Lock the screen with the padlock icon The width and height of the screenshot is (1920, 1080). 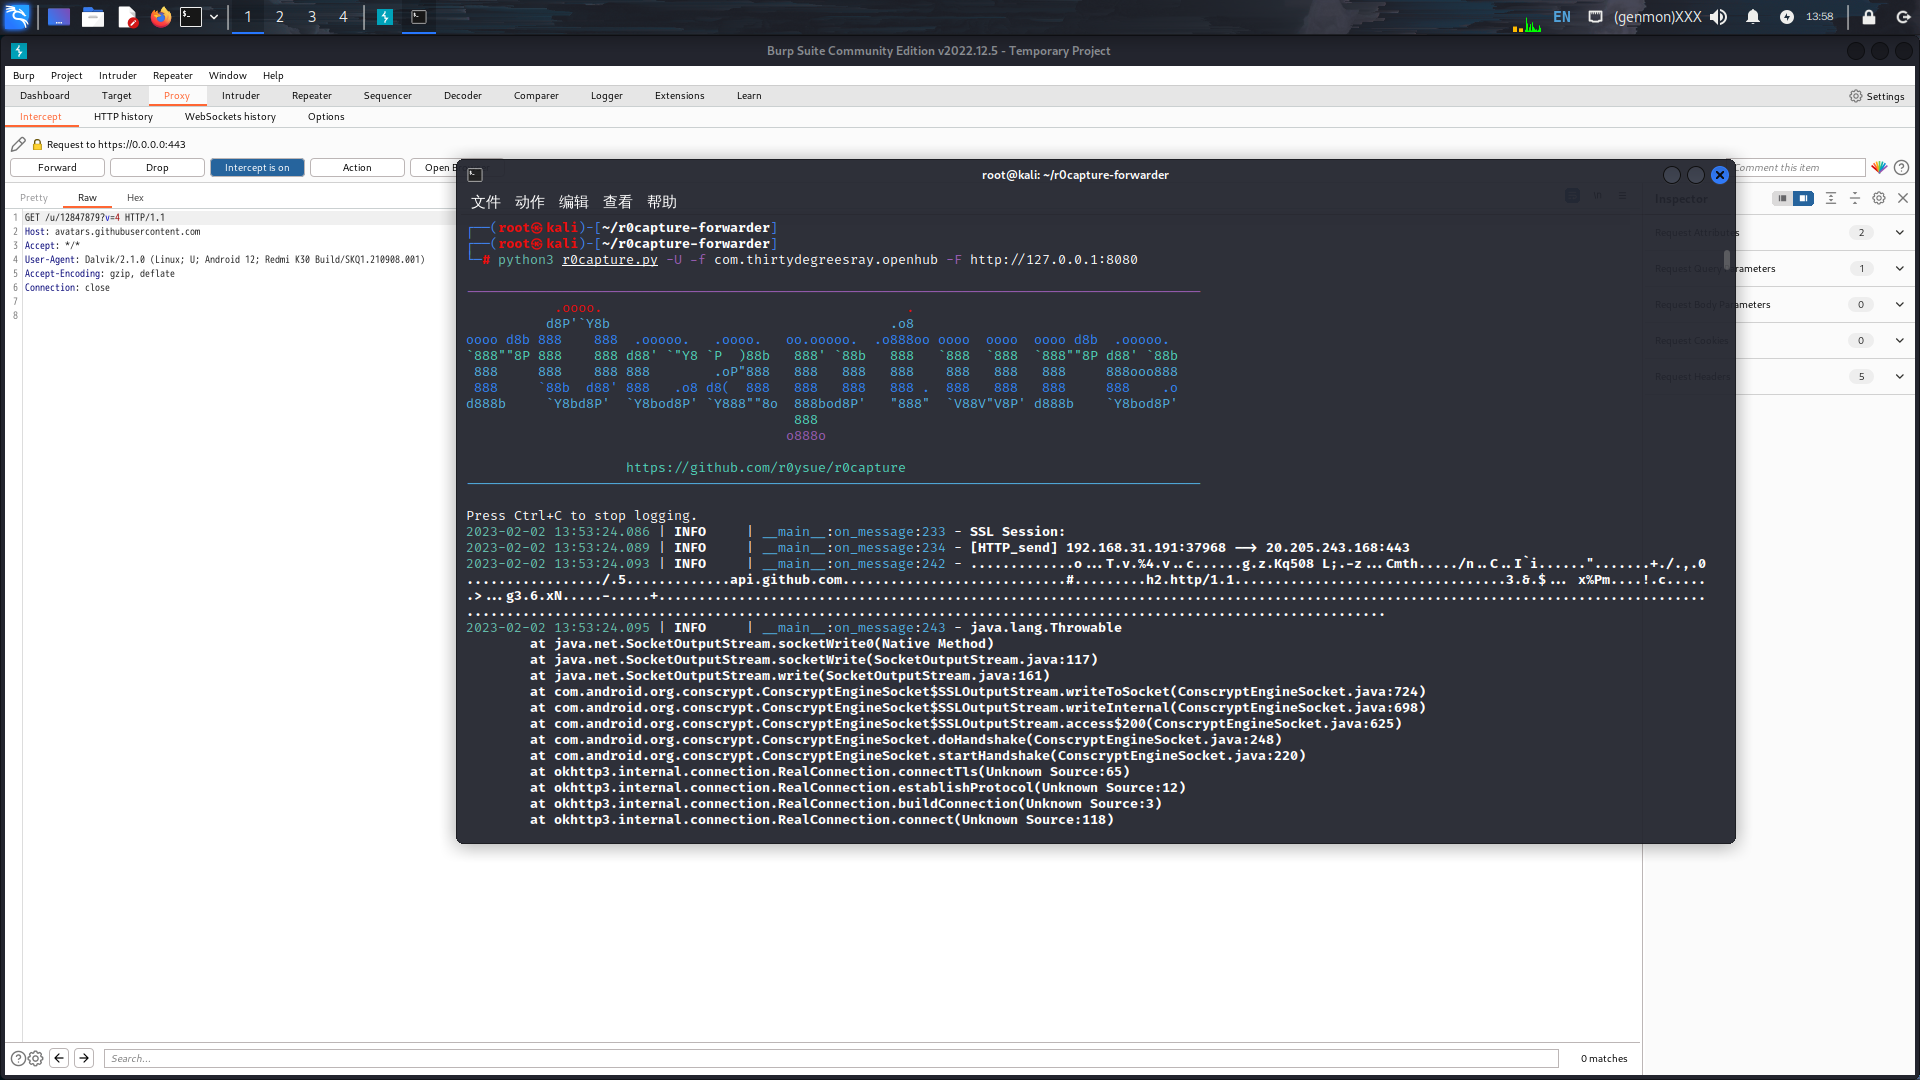pos(1869,17)
